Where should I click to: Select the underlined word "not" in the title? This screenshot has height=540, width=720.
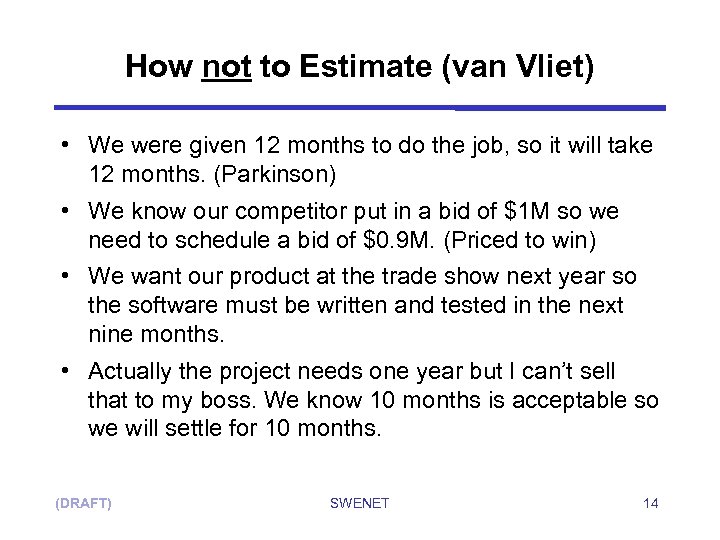click(225, 67)
